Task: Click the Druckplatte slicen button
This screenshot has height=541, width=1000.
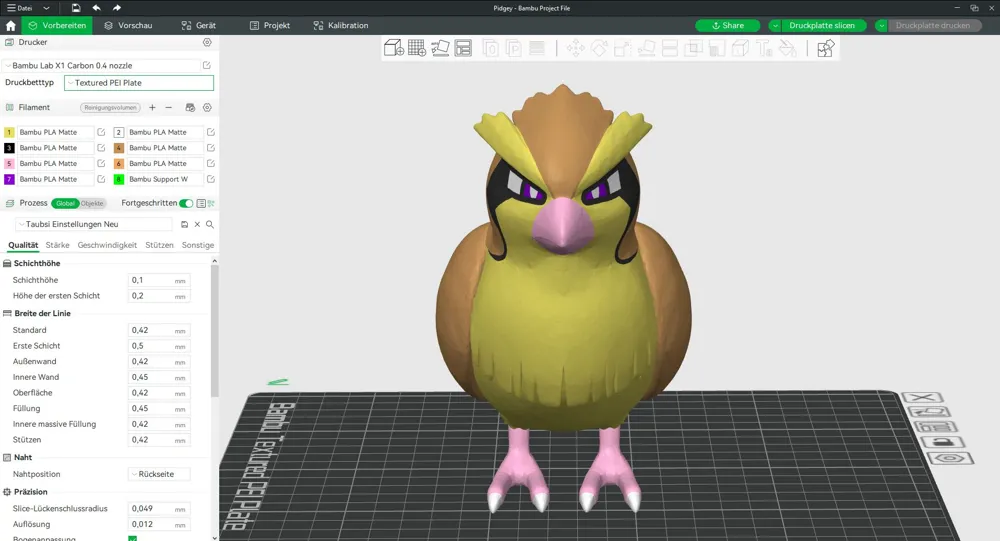Action: coord(823,26)
